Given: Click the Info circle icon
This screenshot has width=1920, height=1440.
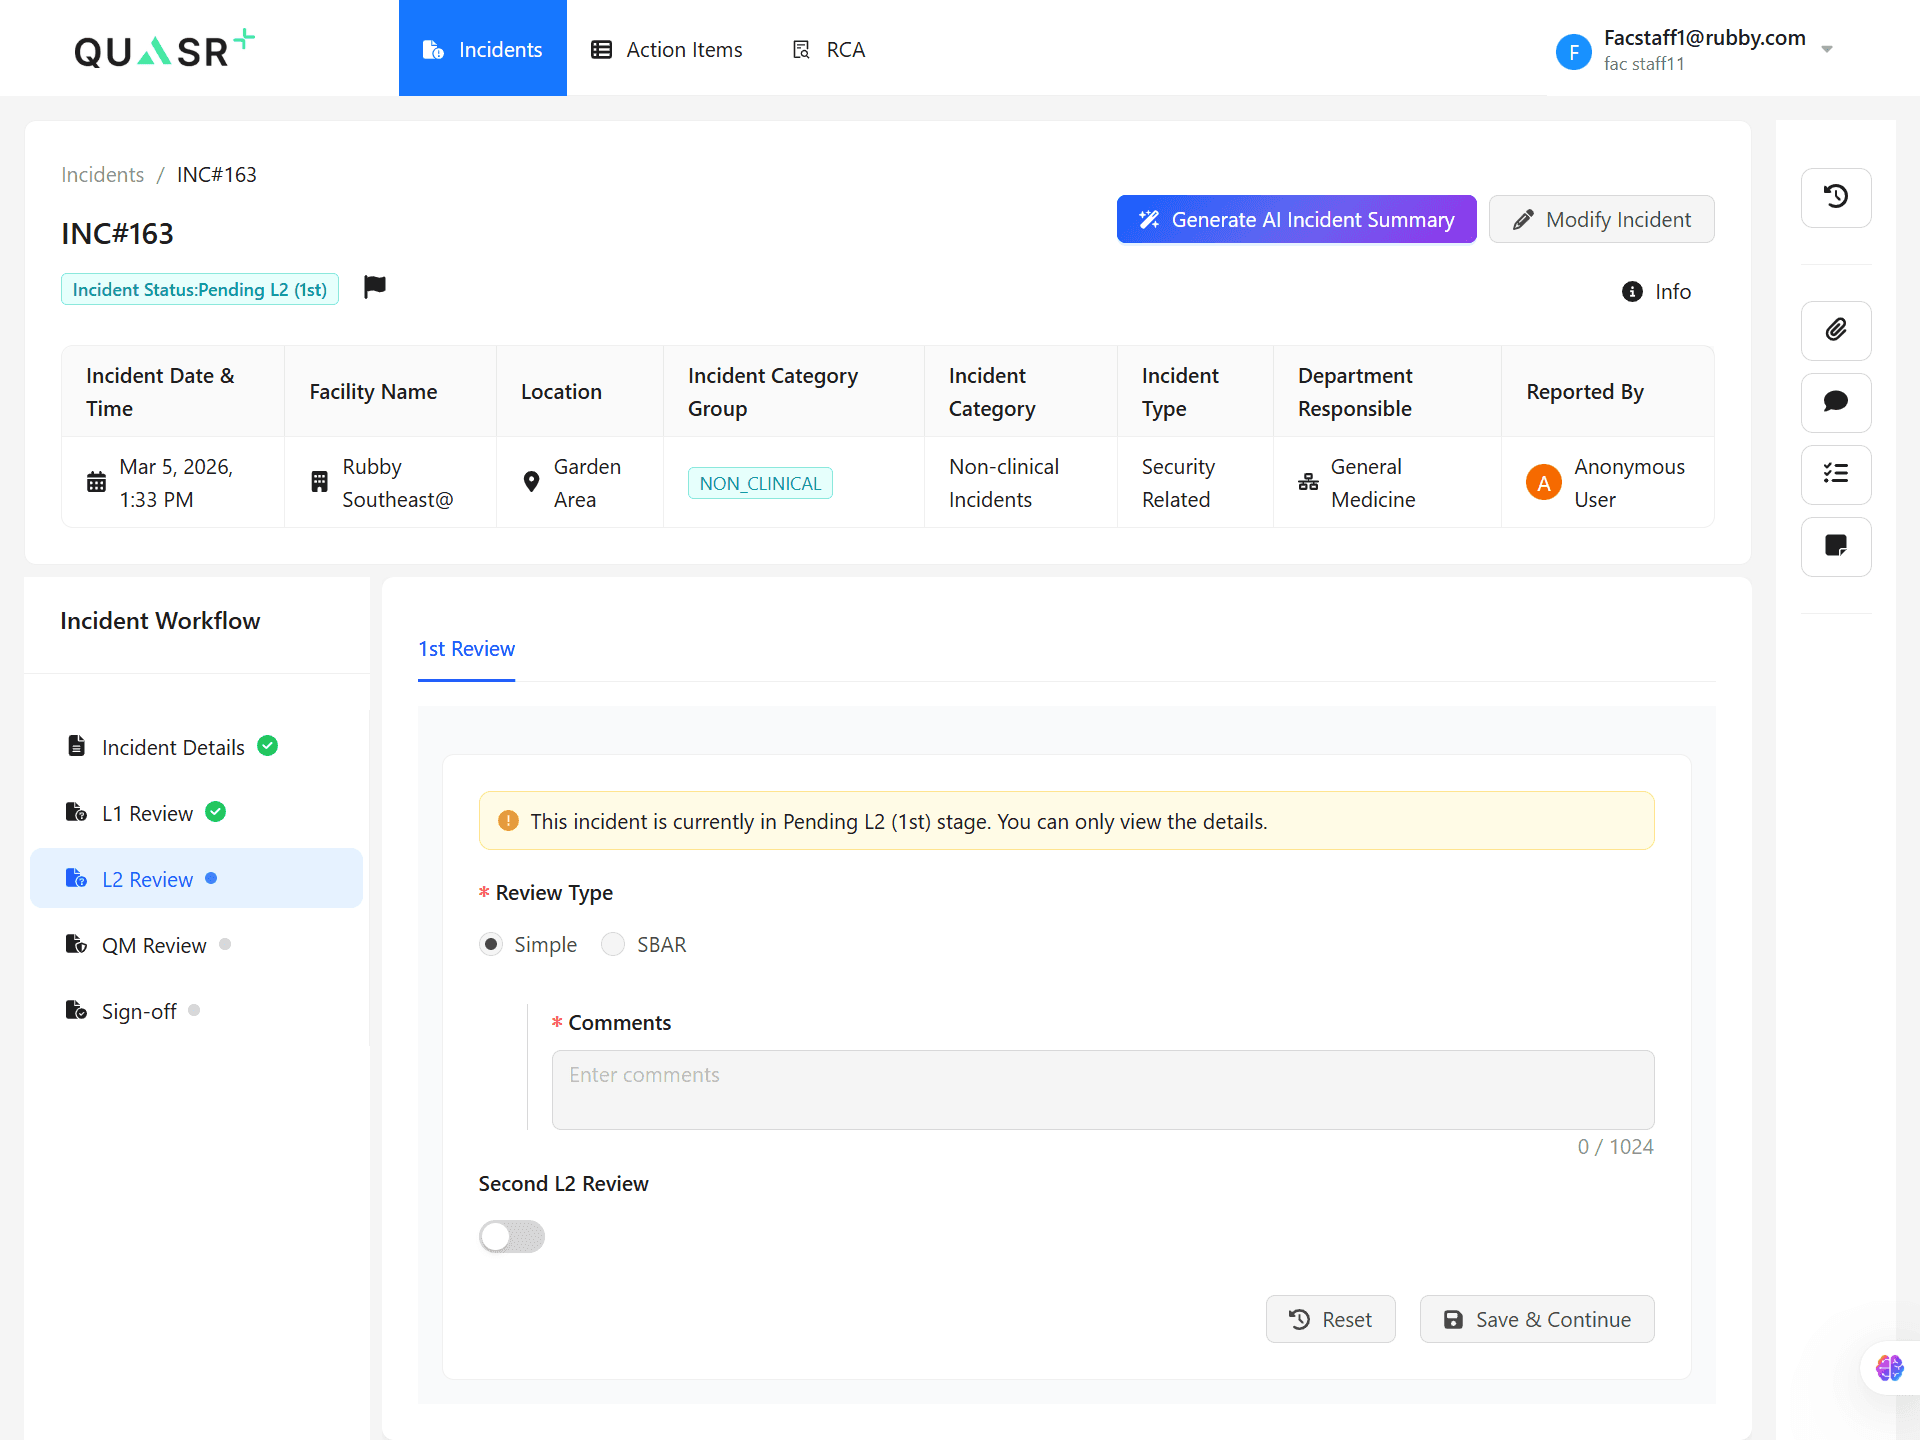Looking at the screenshot, I should [1632, 291].
